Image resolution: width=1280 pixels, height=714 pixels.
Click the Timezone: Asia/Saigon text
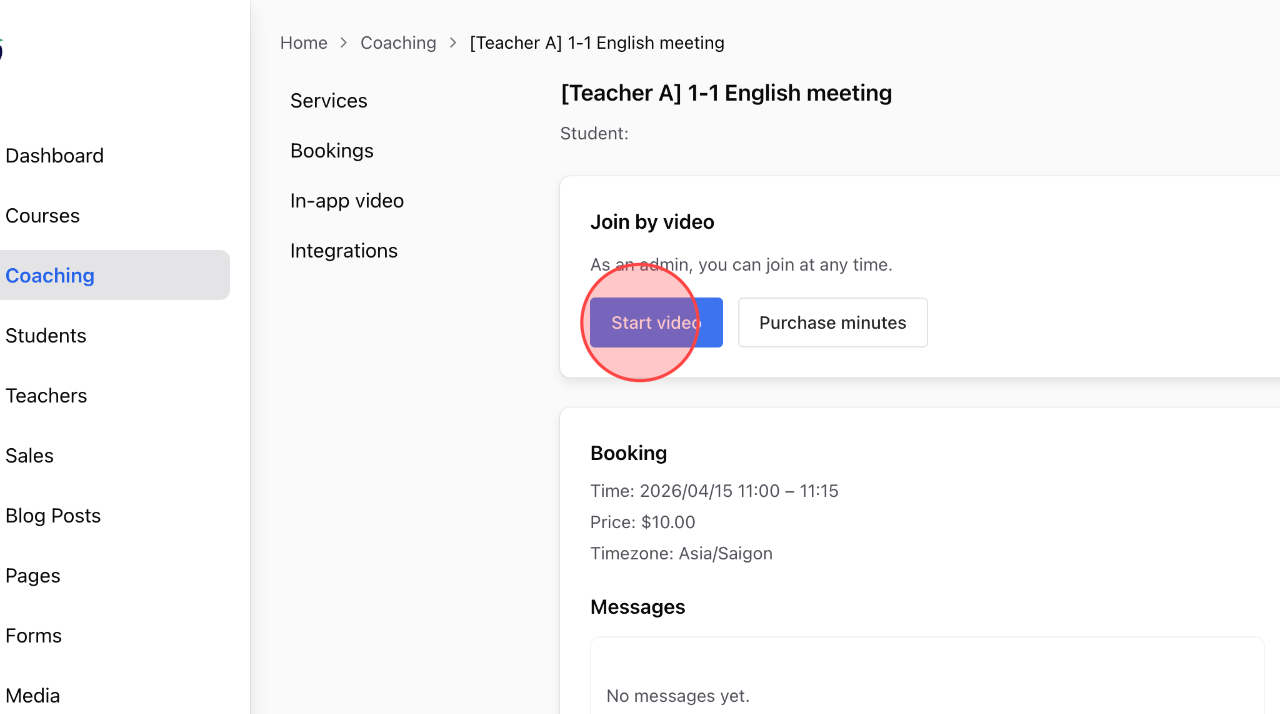681,553
